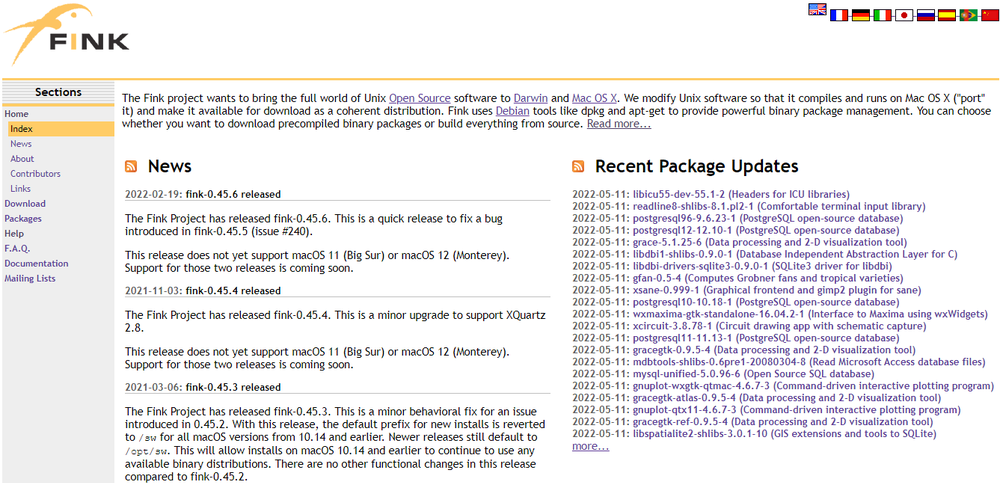Click the 2022-02-19 news date
This screenshot has height=483, width=1000.
click(x=154, y=194)
